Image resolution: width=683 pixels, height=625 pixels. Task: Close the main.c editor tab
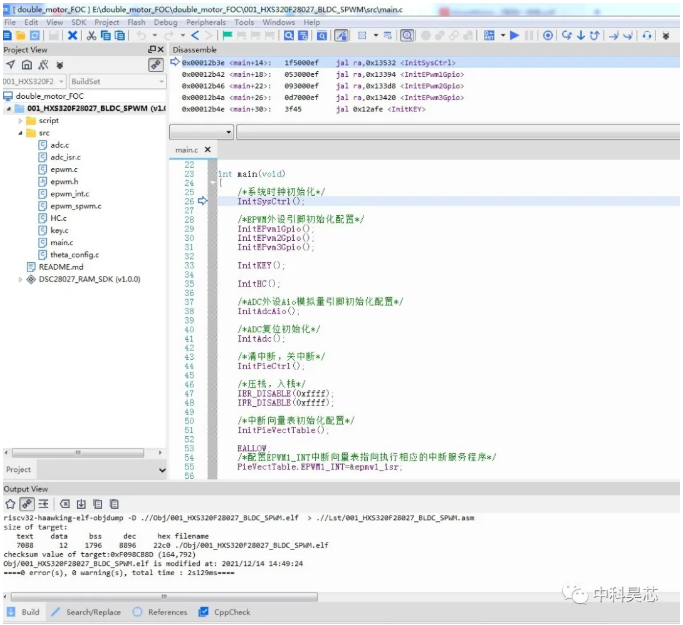click(208, 149)
